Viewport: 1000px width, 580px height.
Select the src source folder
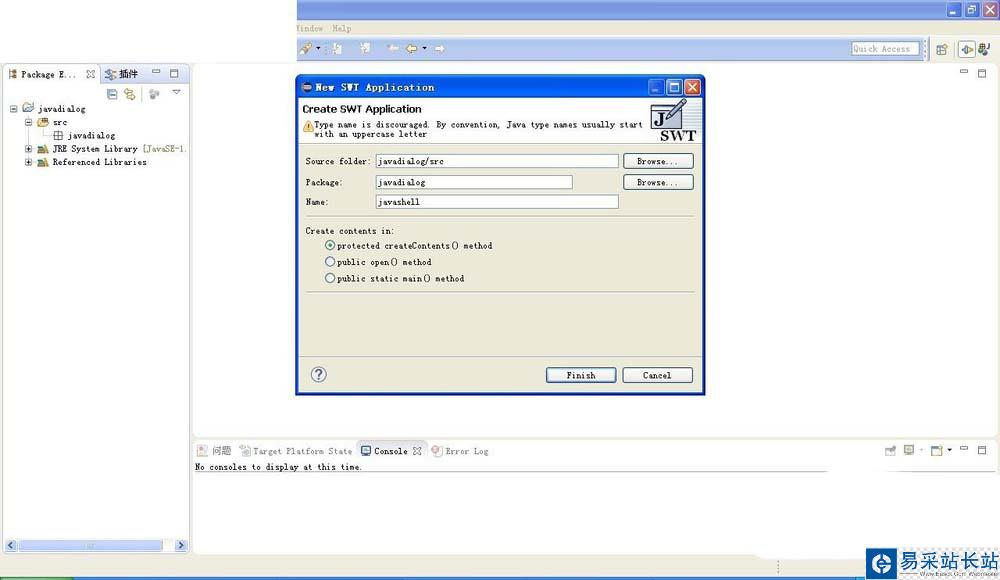52,122
